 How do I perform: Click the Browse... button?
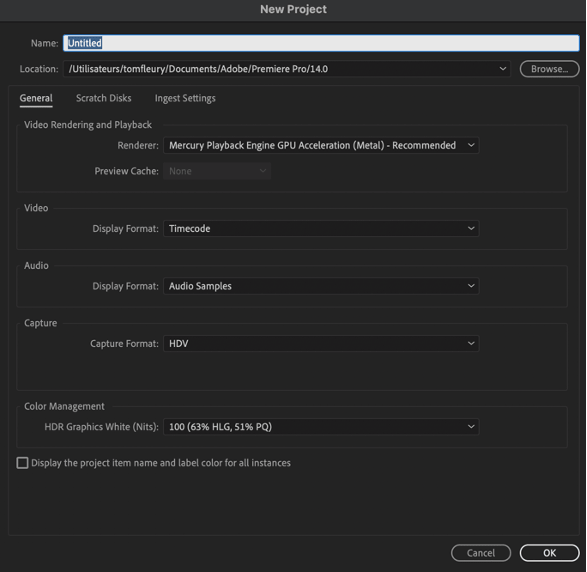click(x=549, y=69)
